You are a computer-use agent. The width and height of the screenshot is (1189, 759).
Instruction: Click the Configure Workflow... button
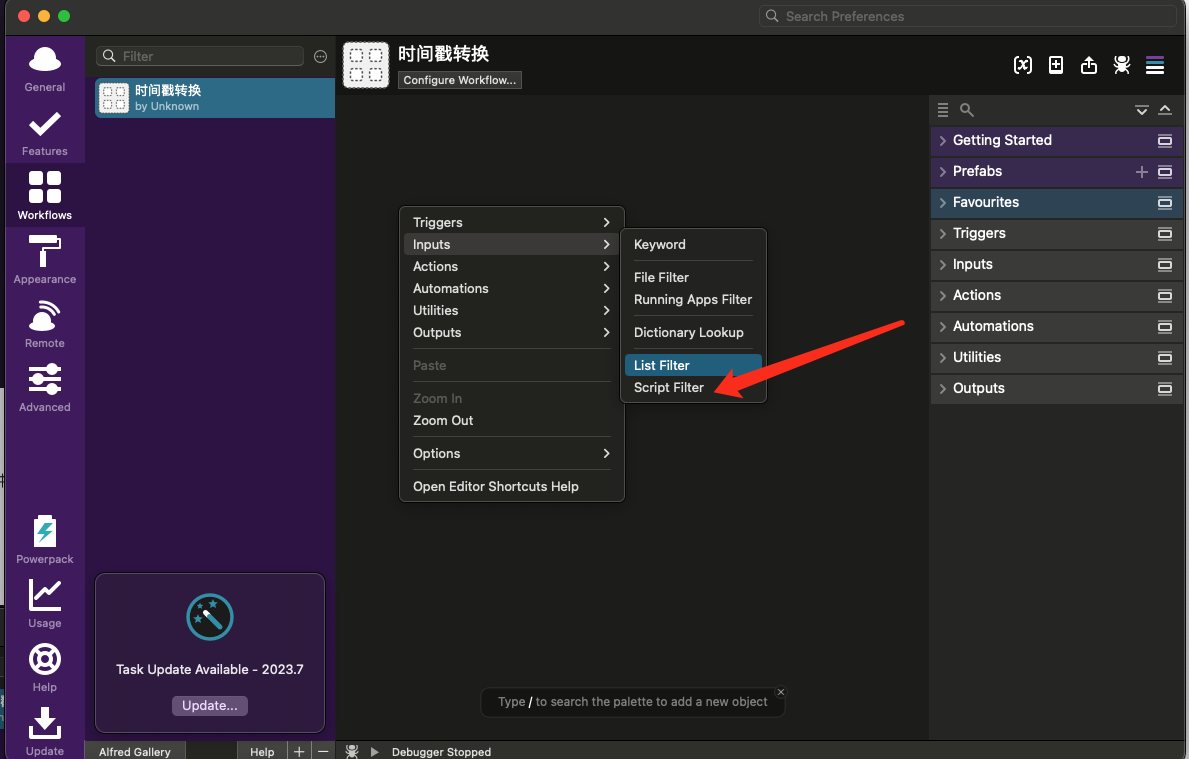coord(460,80)
